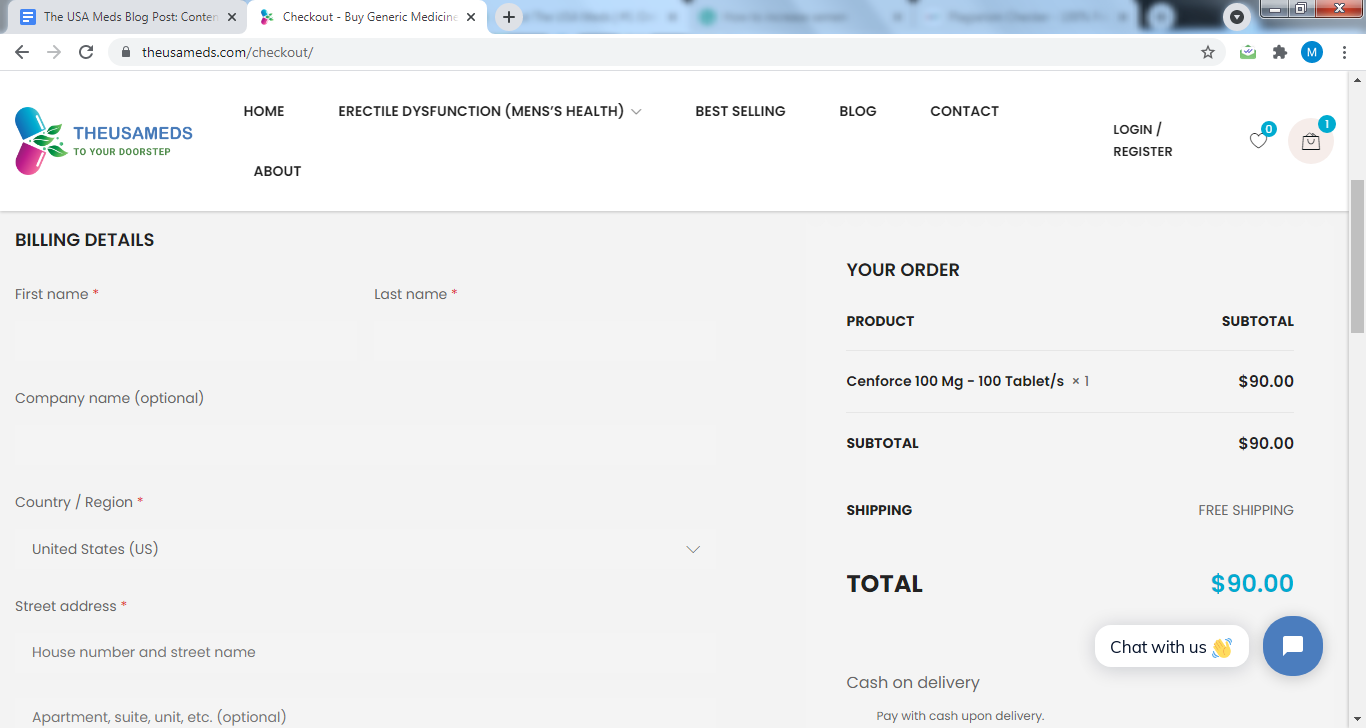The height and width of the screenshot is (728, 1366).
Task: Open the green extension icon in toolbar
Action: (1248, 52)
